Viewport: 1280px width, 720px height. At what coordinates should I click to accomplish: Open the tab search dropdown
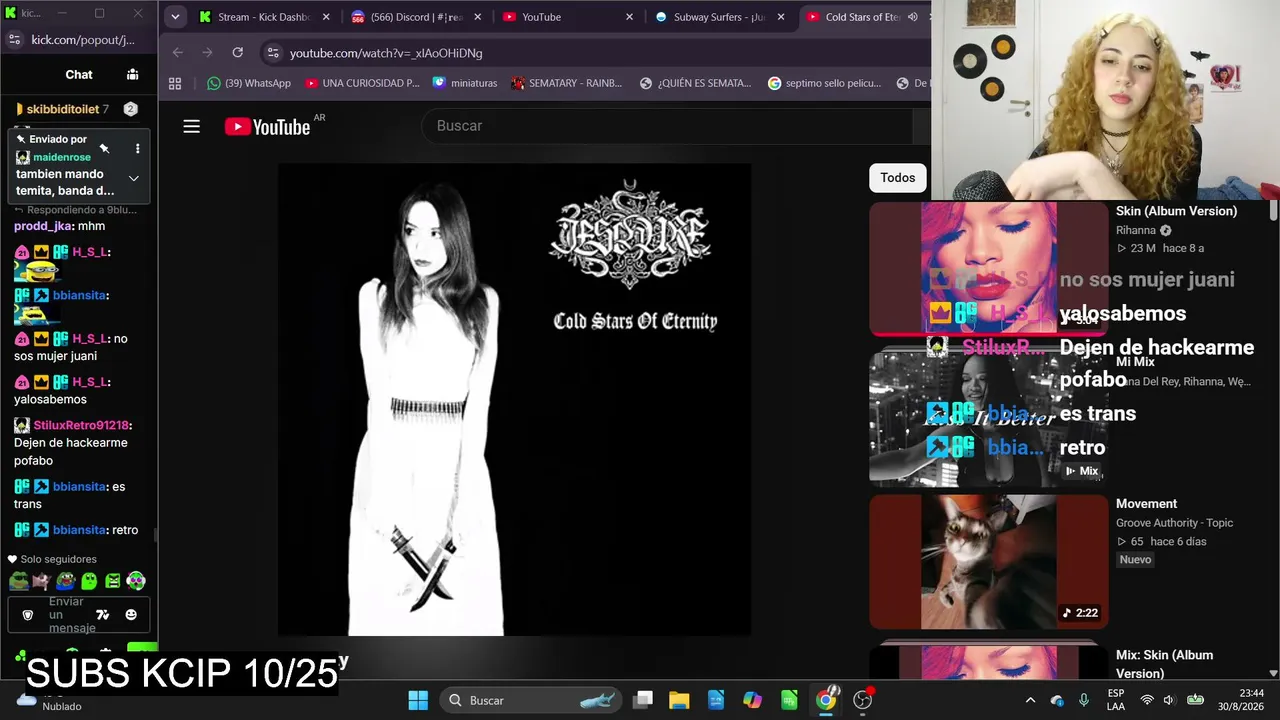tap(175, 17)
